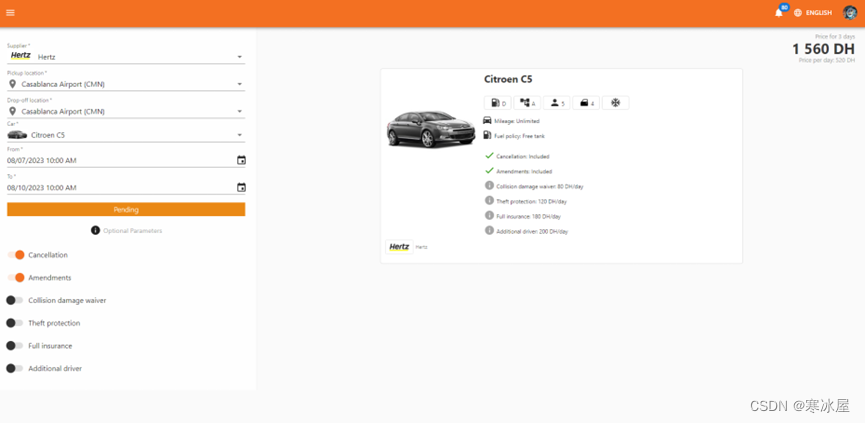Open the From date calendar picker
This screenshot has height=423, width=865.
(x=241, y=160)
